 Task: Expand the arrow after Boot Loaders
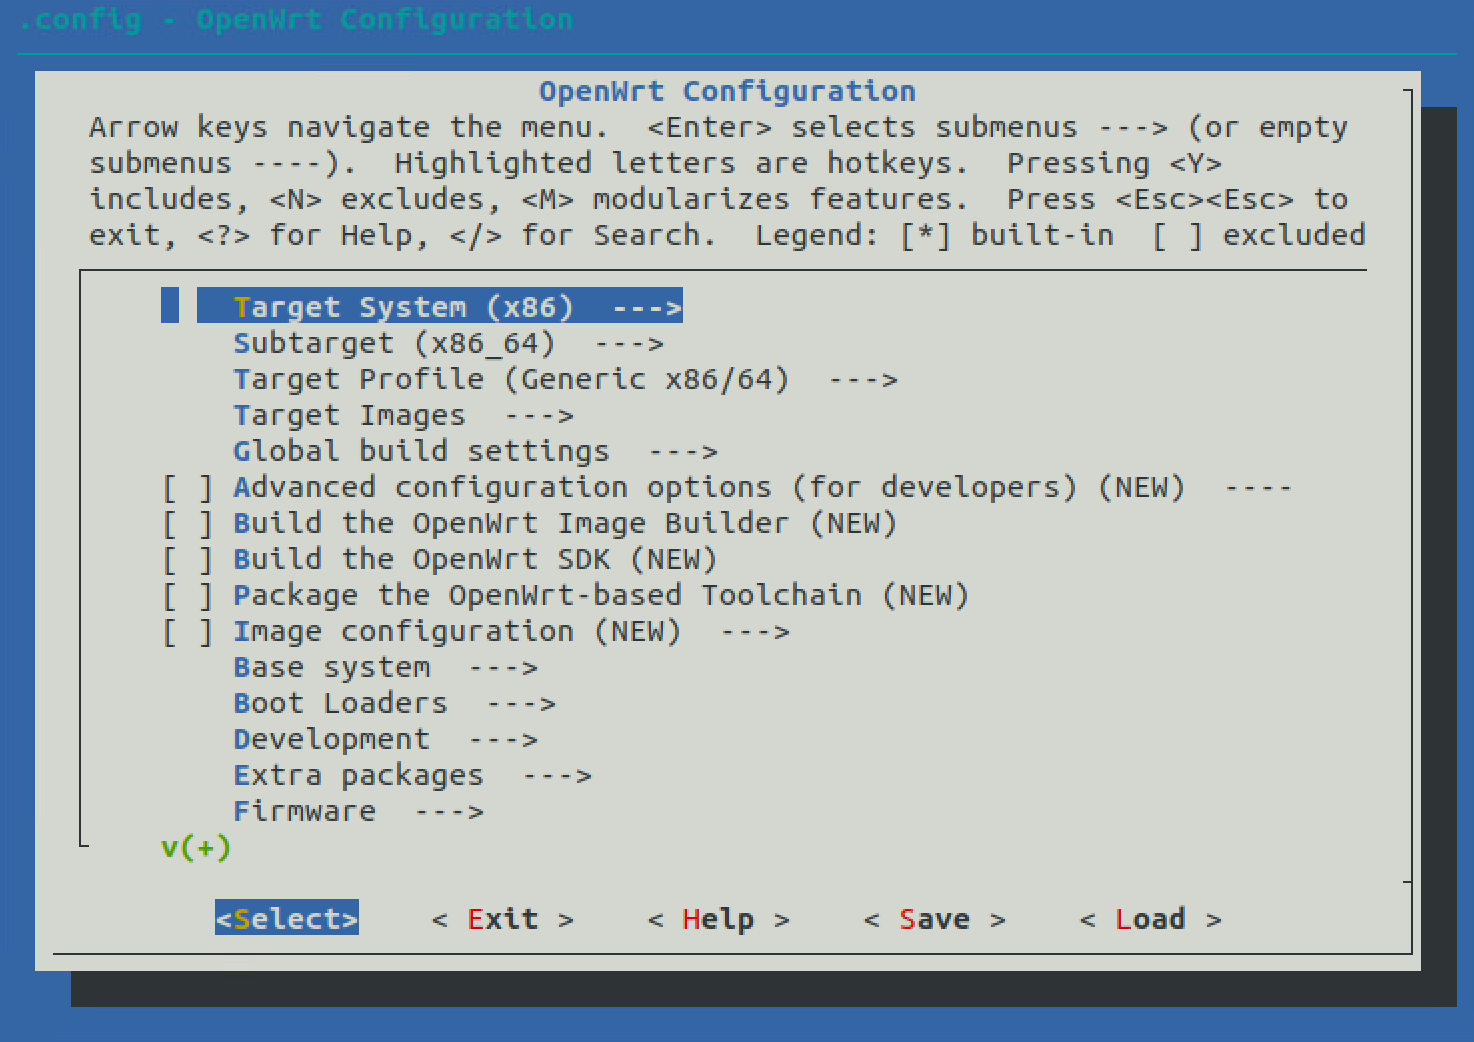[521, 704]
